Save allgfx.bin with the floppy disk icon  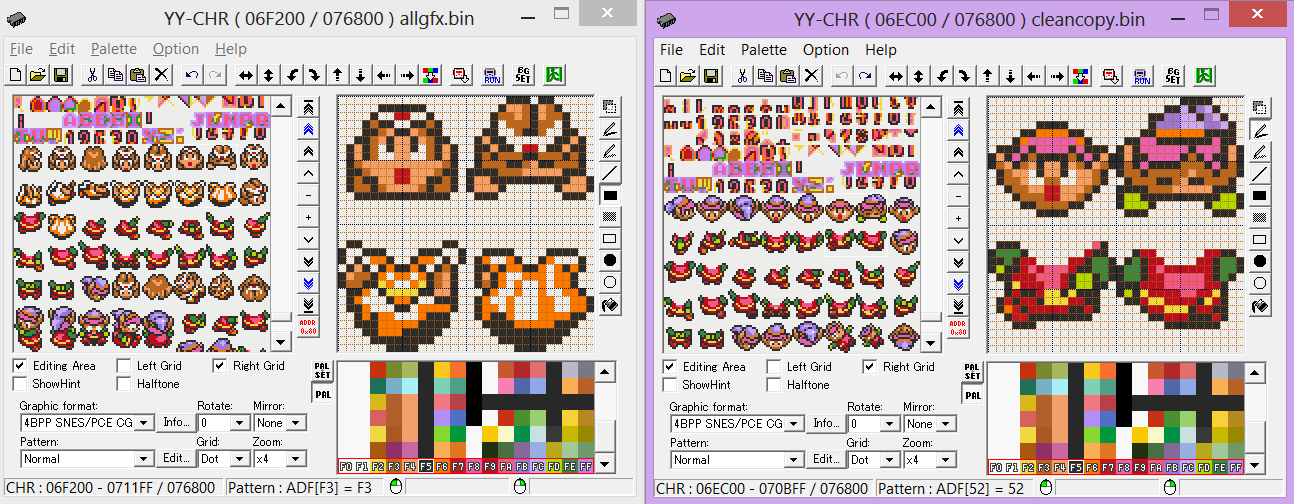click(x=60, y=75)
